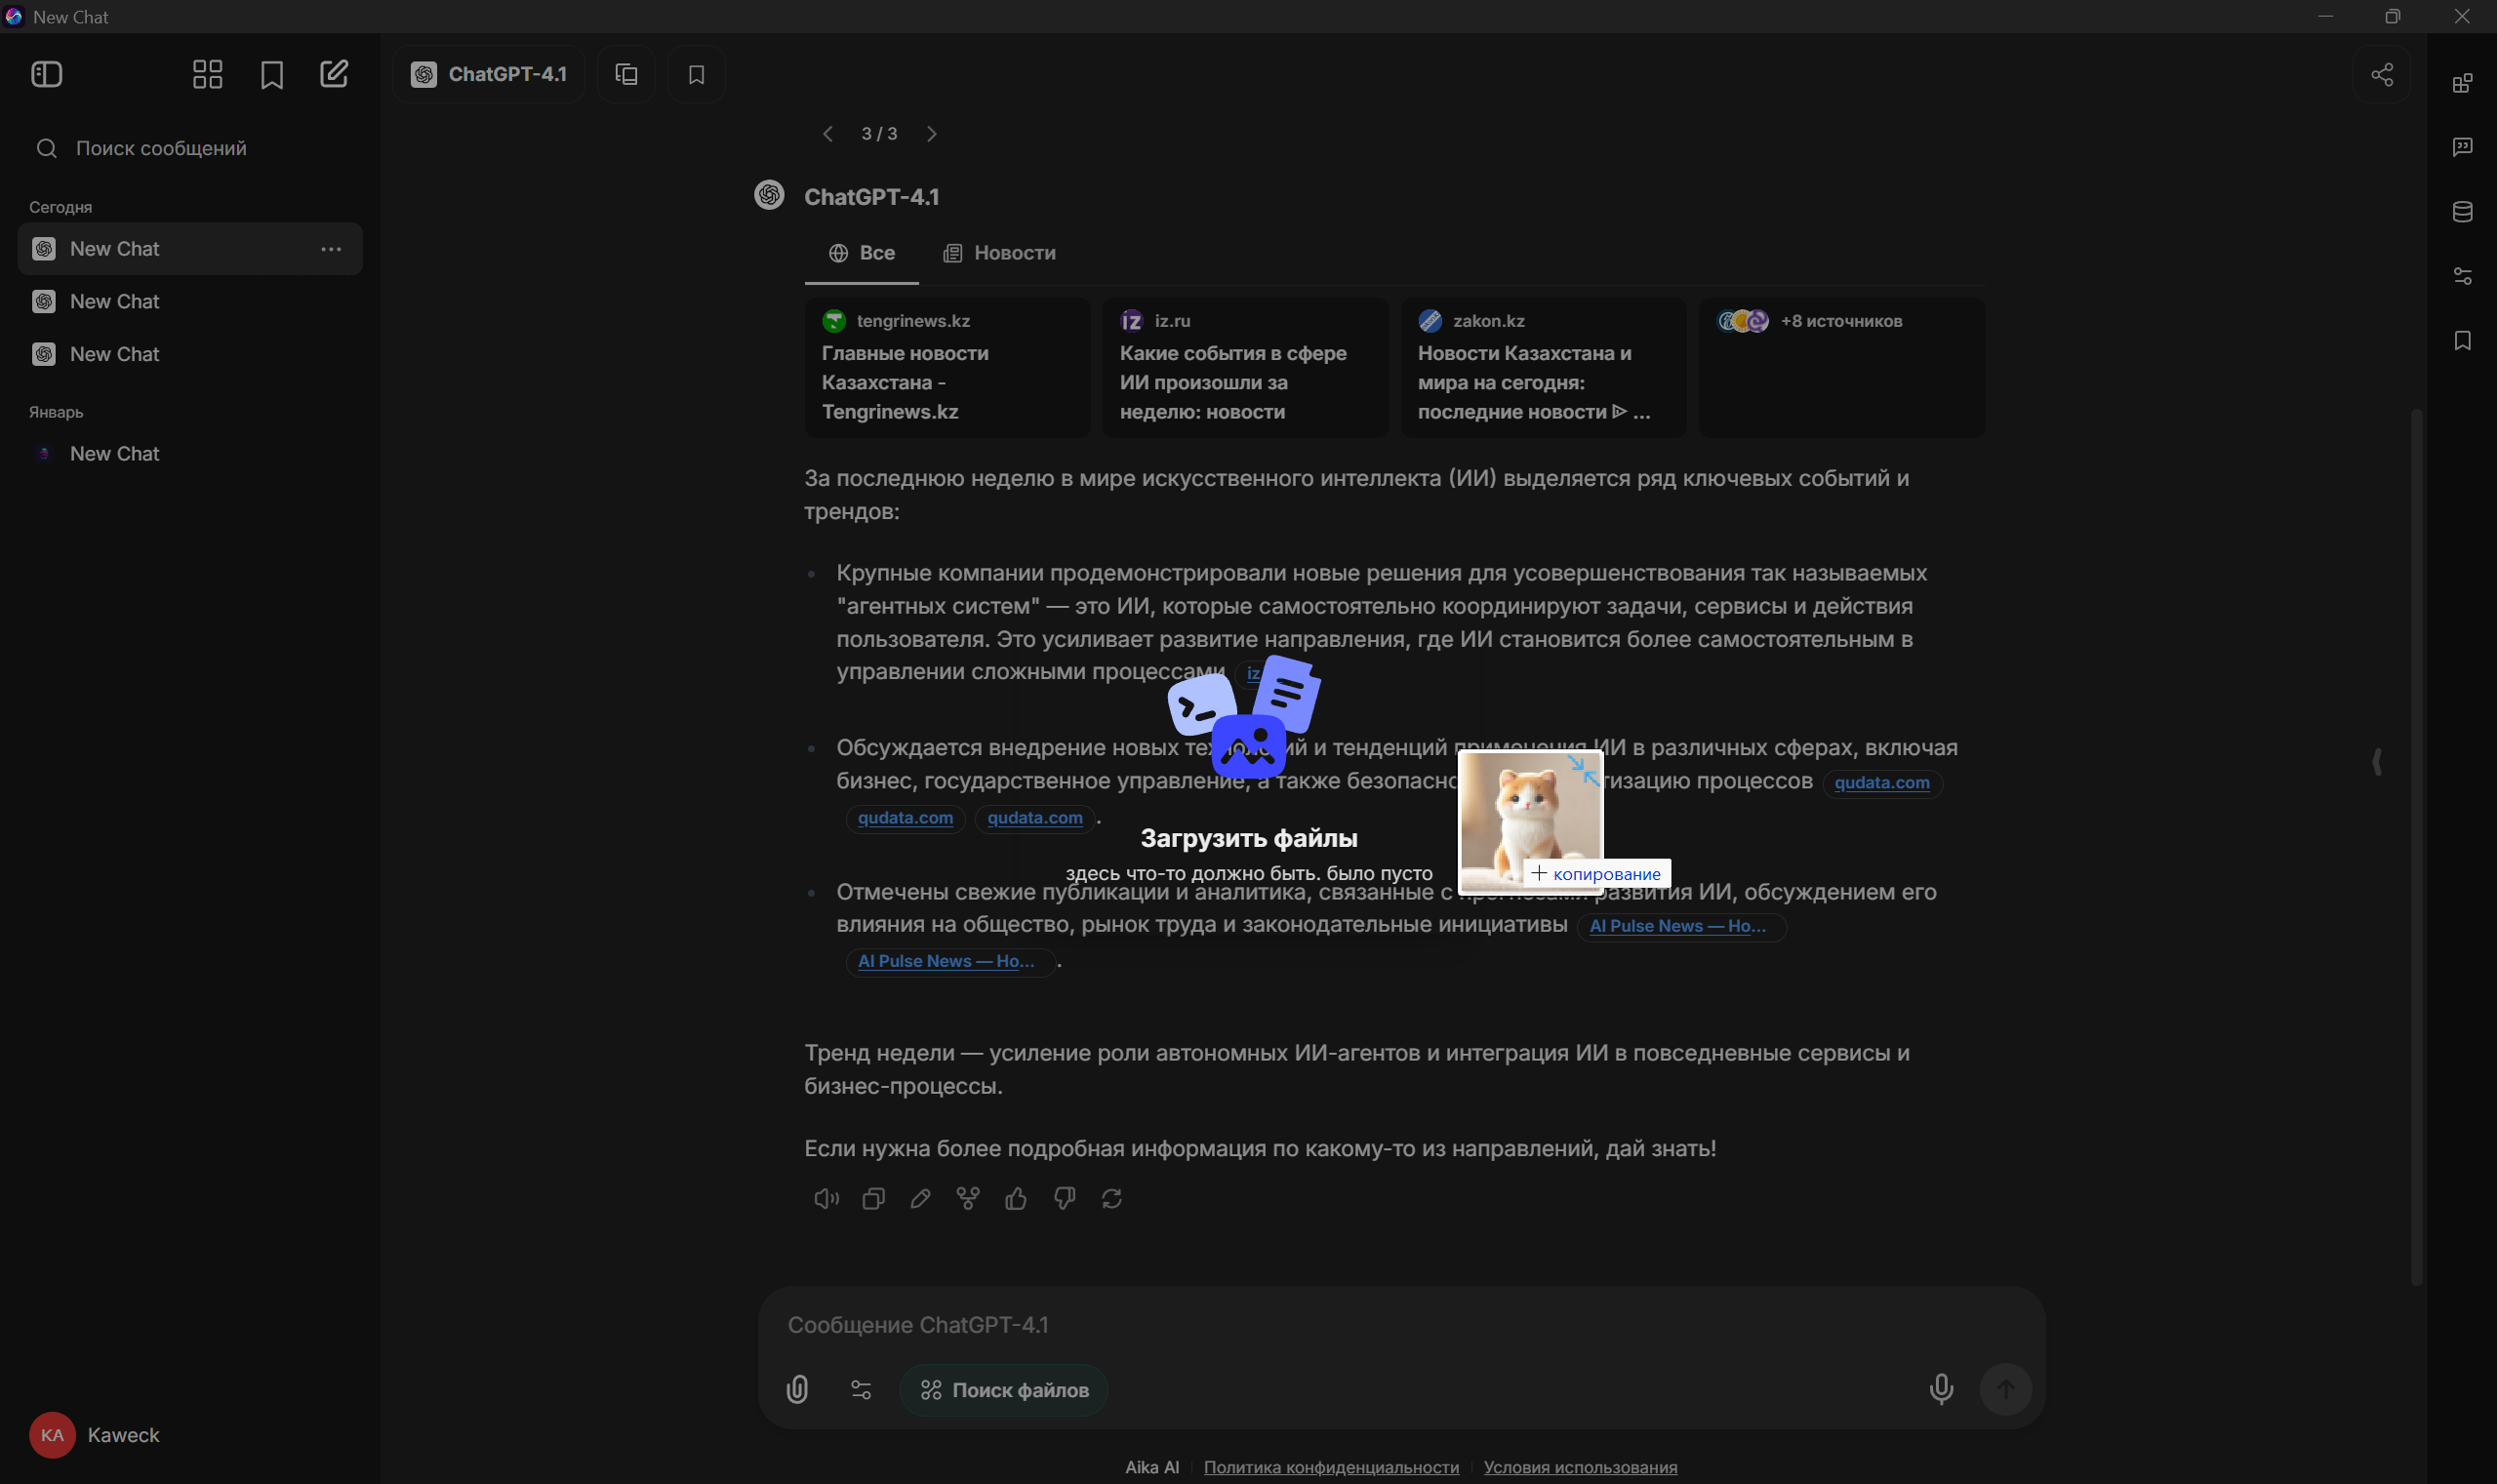
Task: Send message with arrow button
Action: point(2005,1389)
